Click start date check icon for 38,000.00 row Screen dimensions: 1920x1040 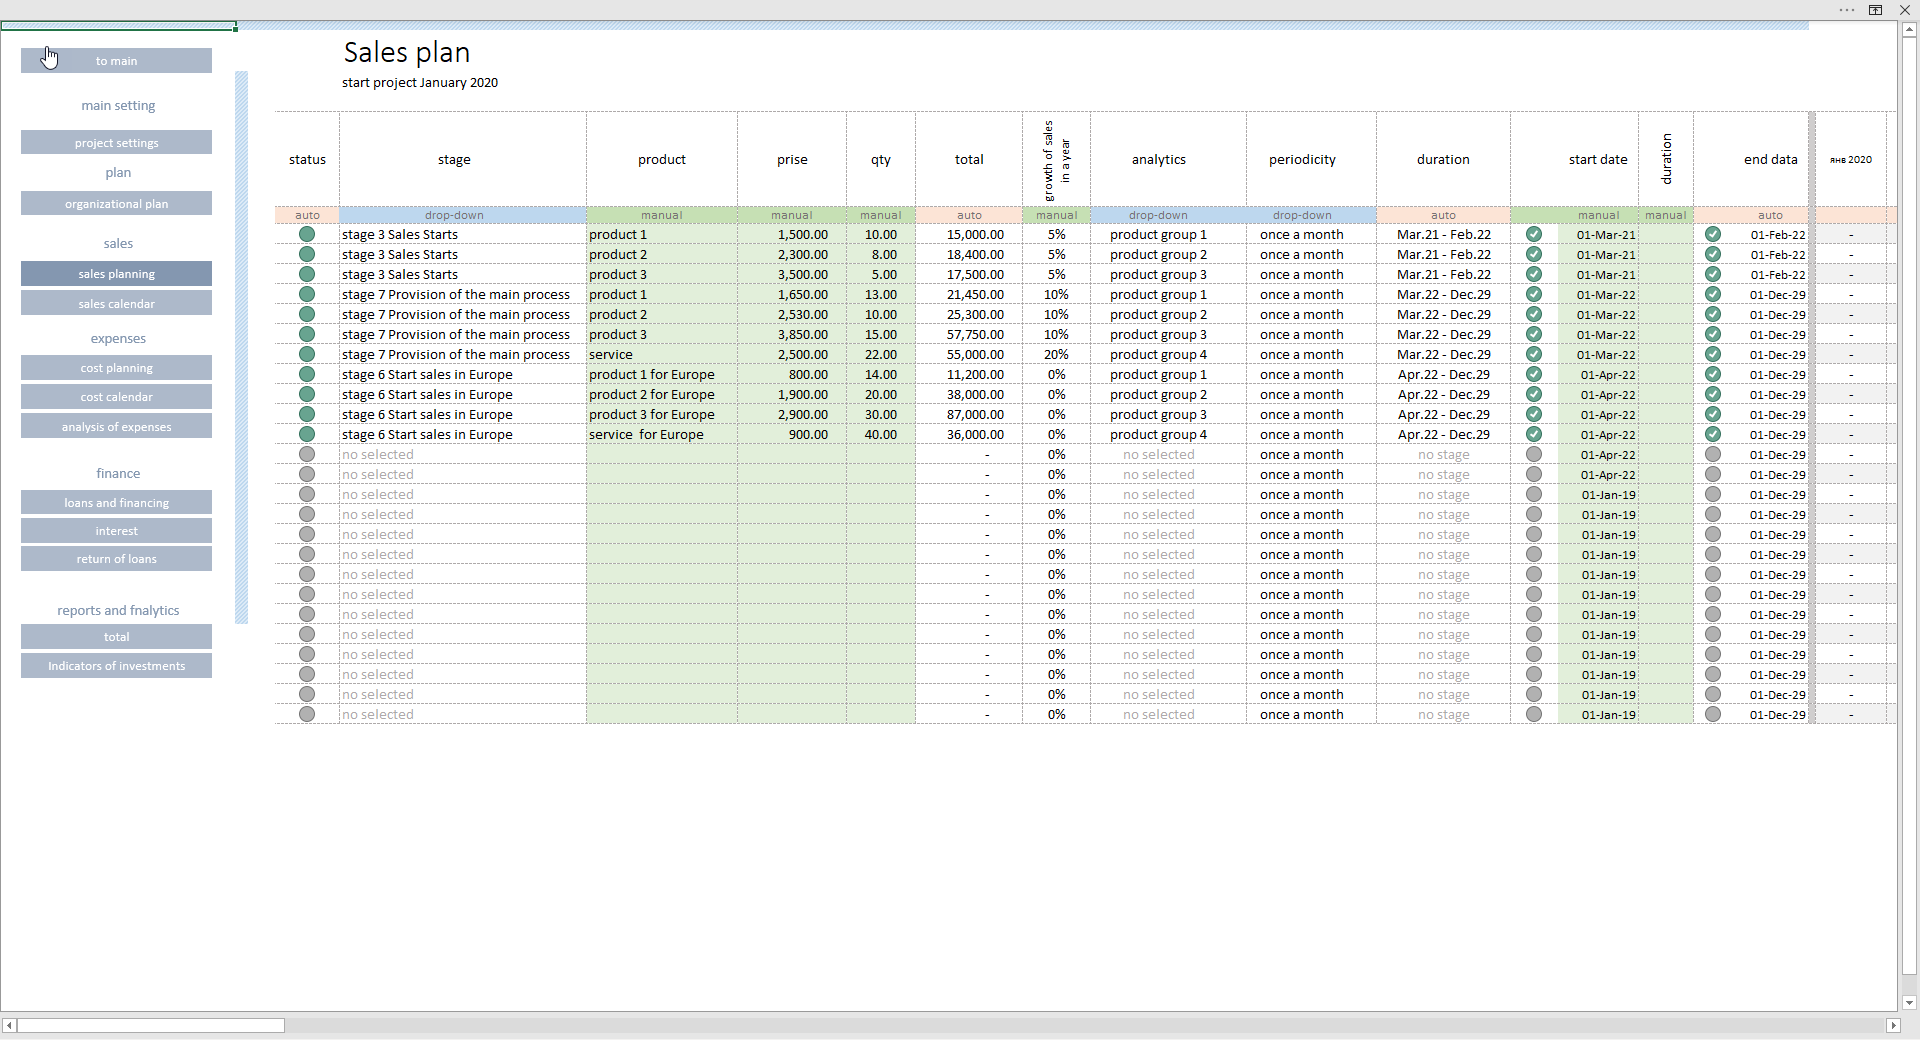[x=1534, y=394]
